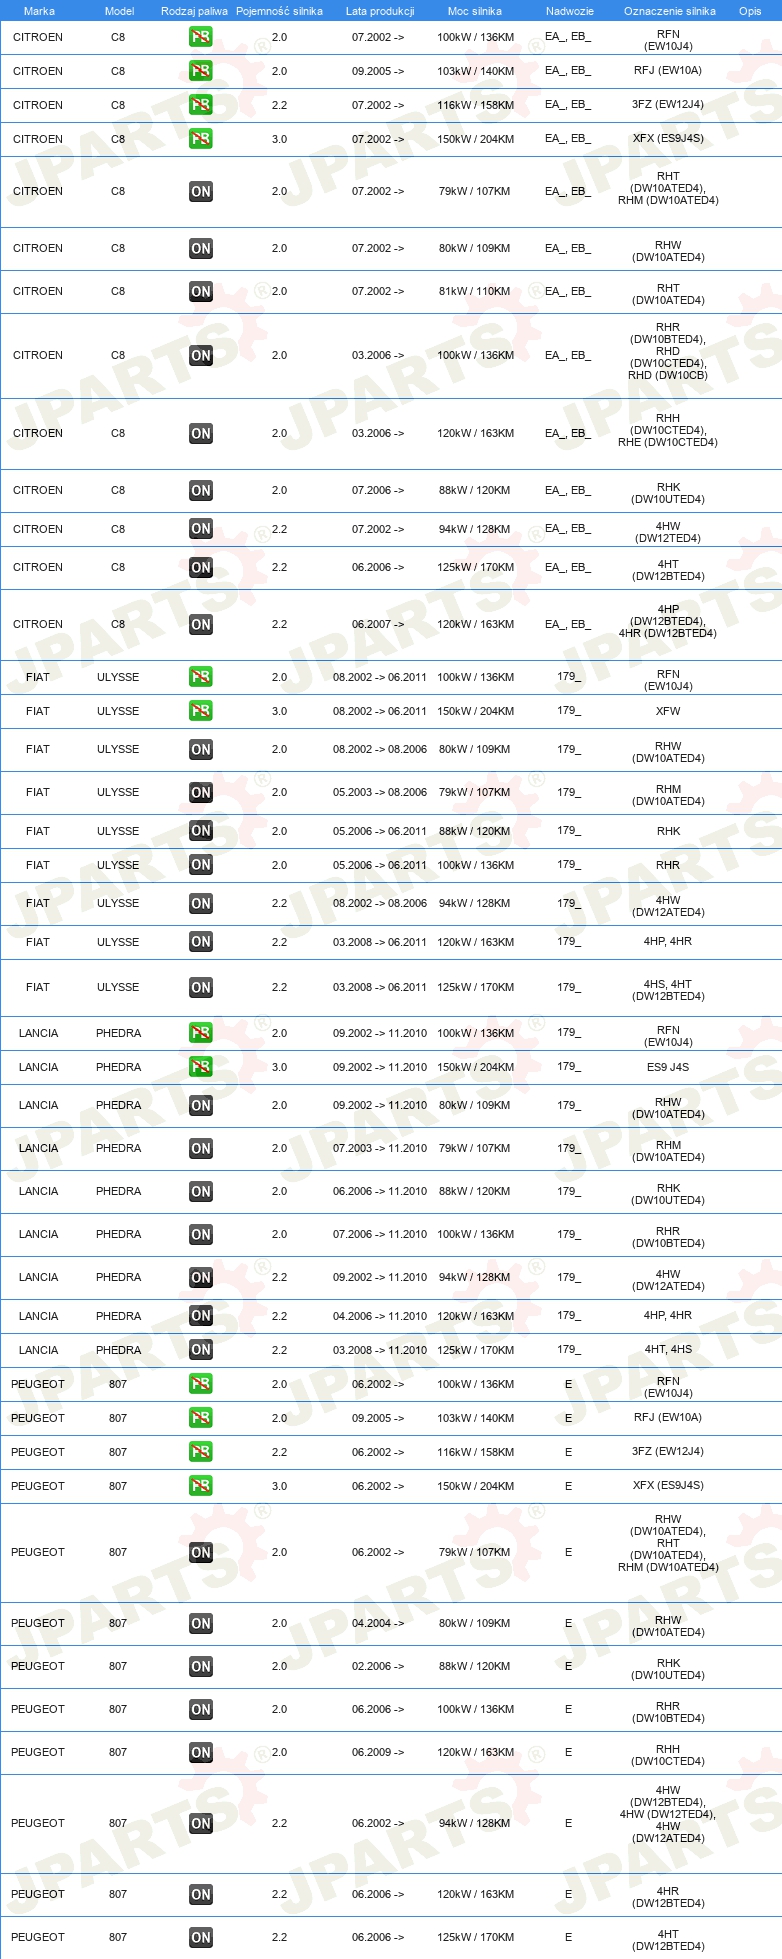Click the Nadwozie column header
Viewport: 782px width, 1959px height.
(x=569, y=11)
